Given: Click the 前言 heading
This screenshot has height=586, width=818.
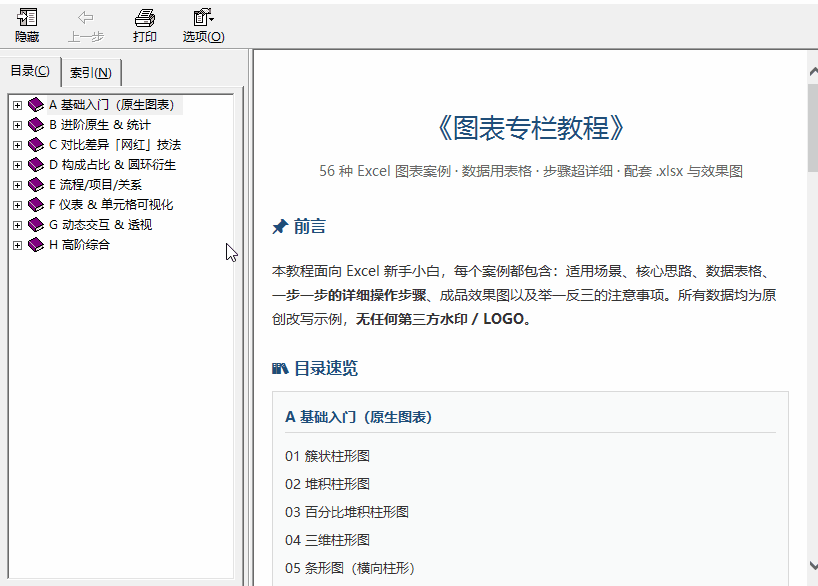Looking at the screenshot, I should point(309,226).
